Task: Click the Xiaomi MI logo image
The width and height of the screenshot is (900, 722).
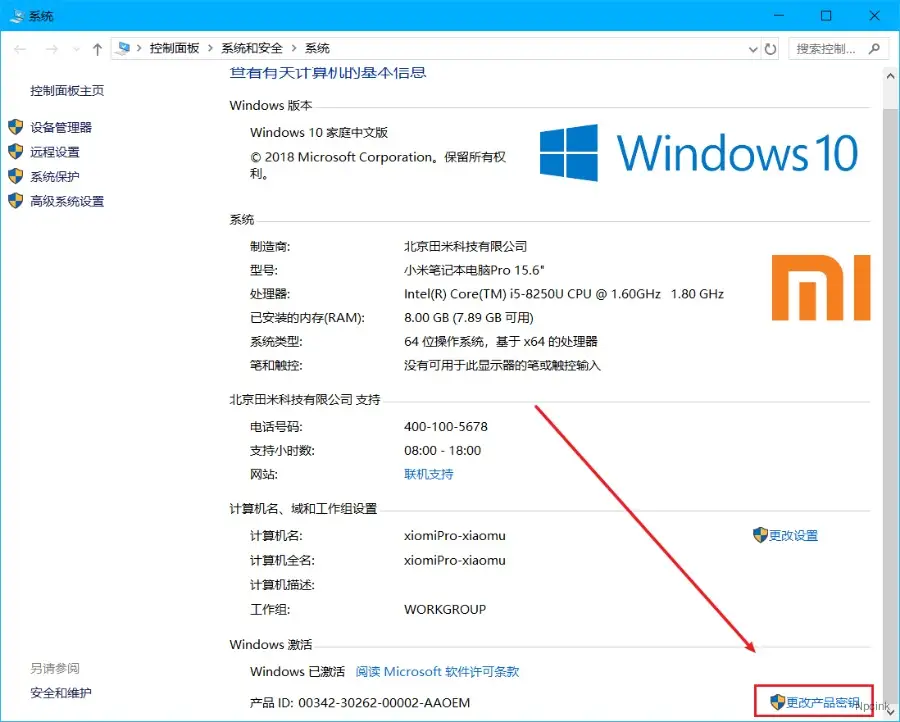Action: [x=821, y=288]
